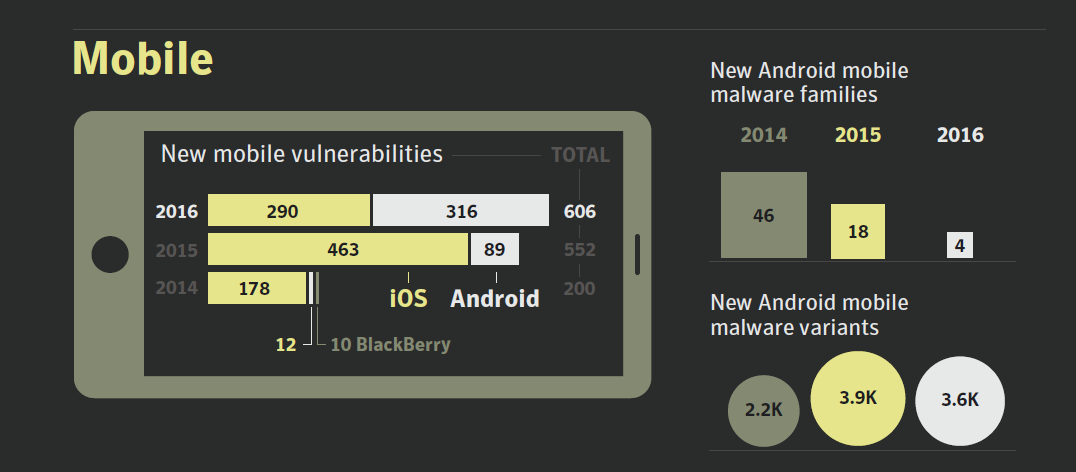Select the 2015 year header in families chart
This screenshot has height=472, width=1076.
858,135
